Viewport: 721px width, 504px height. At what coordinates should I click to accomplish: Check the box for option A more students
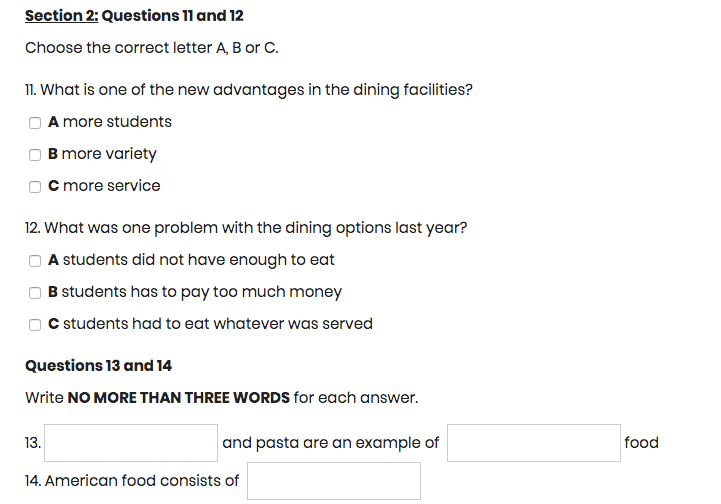(35, 123)
